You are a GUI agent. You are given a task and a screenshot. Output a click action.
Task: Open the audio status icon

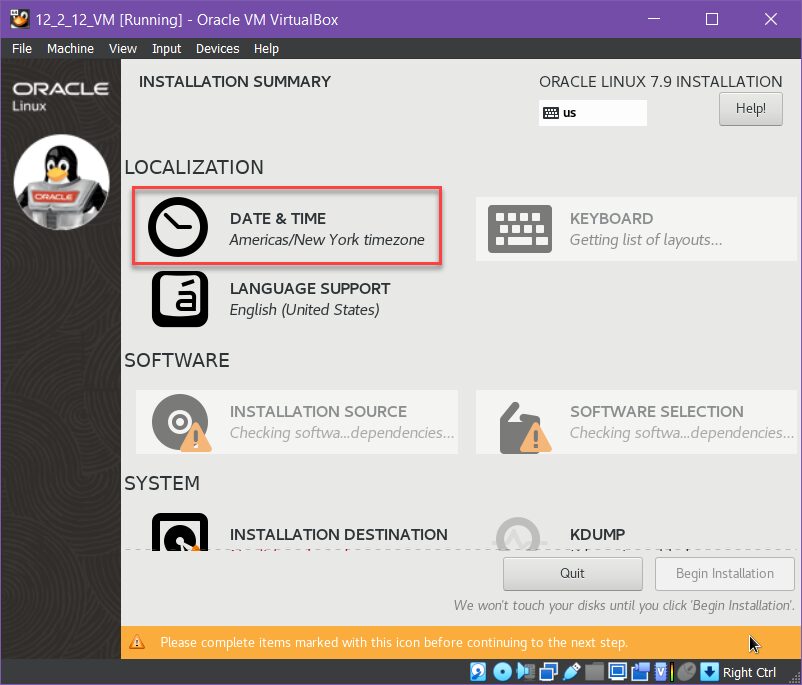point(526,672)
